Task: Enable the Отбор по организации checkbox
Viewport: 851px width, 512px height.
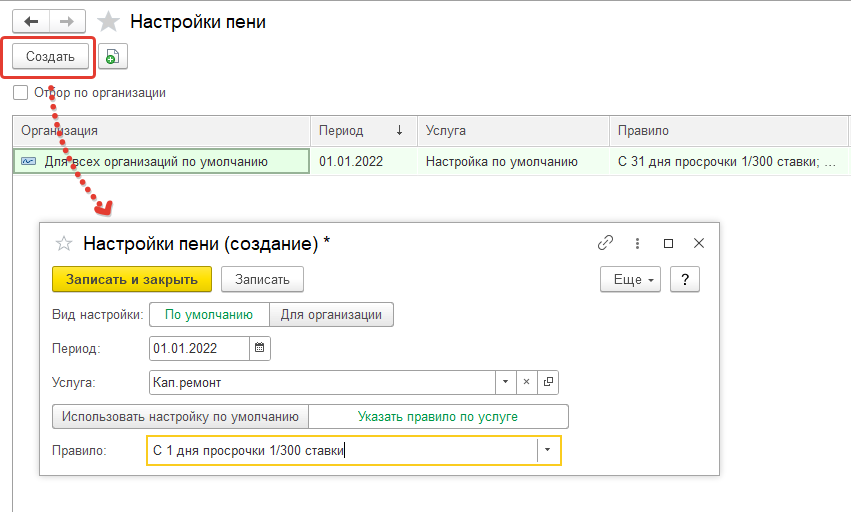Action: pos(21,93)
